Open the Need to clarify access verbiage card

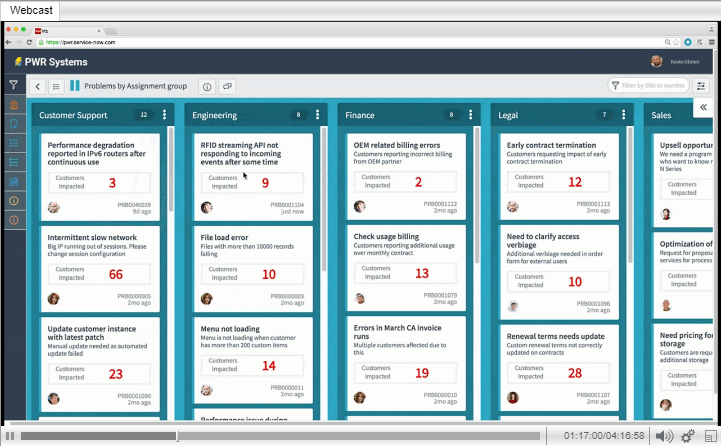pos(560,272)
